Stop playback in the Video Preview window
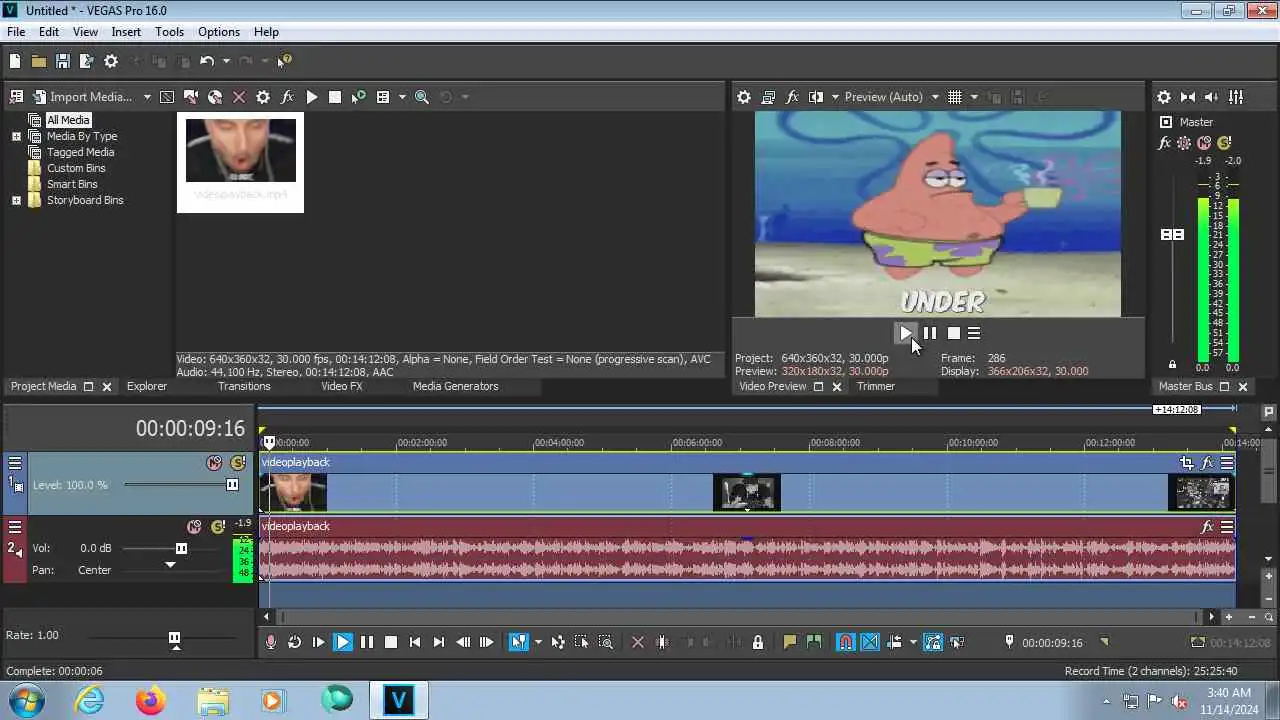The width and height of the screenshot is (1280, 720). 954,333
